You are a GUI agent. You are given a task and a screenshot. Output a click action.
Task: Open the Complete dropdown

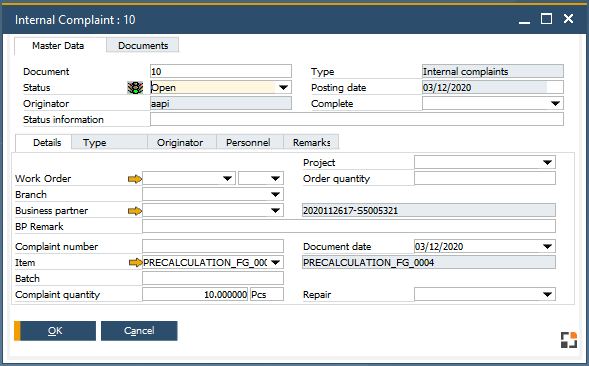(555, 103)
